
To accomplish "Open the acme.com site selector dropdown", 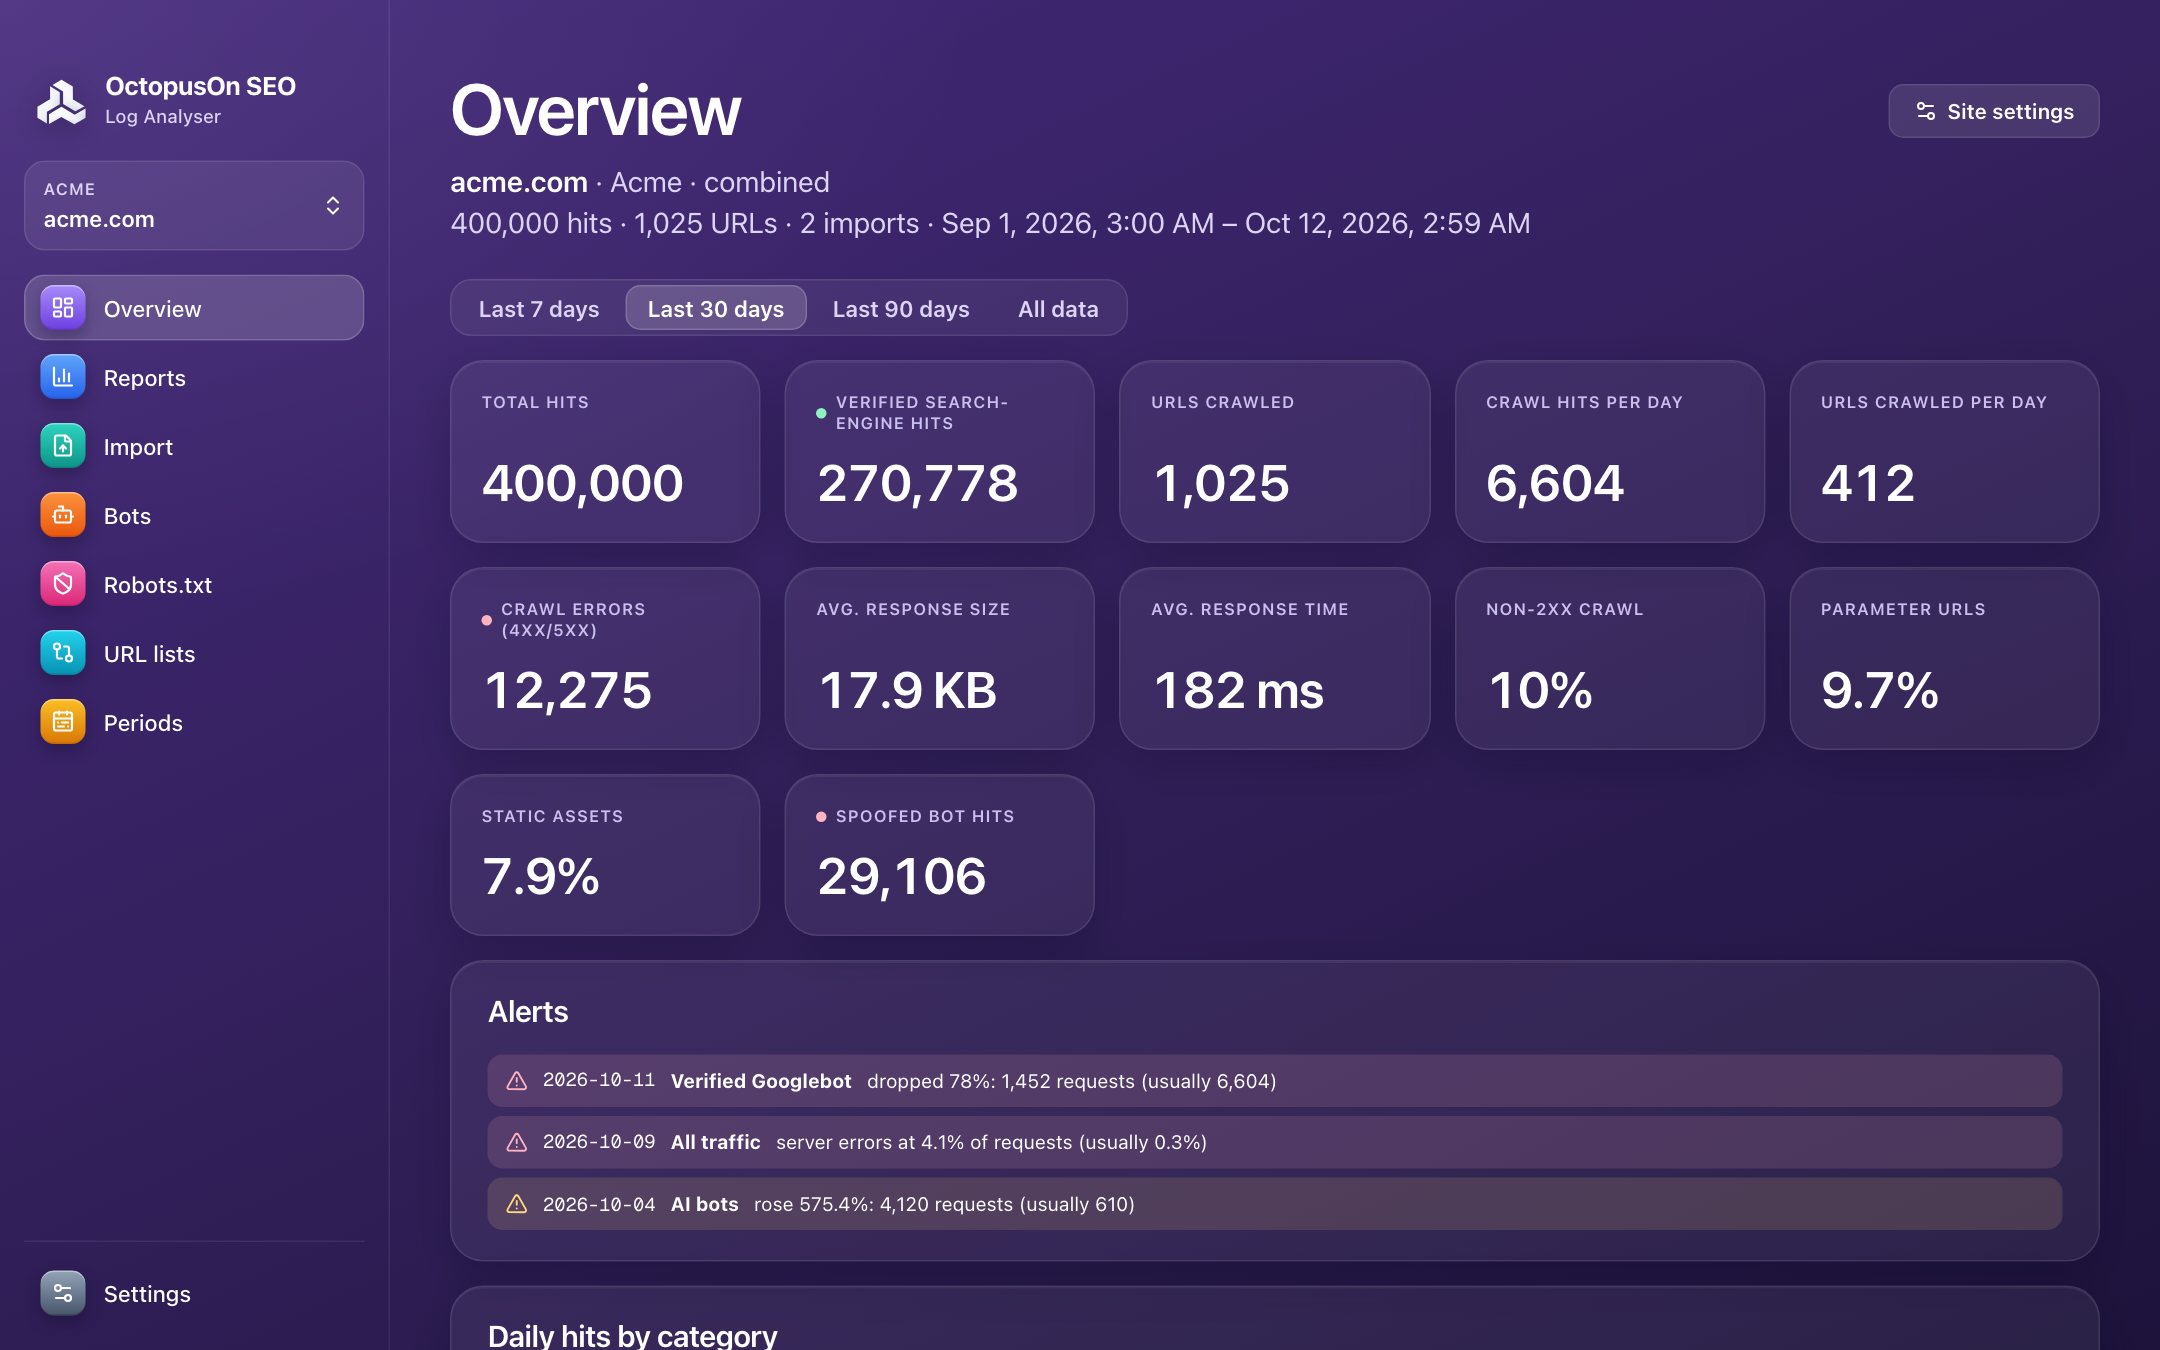I will [194, 205].
